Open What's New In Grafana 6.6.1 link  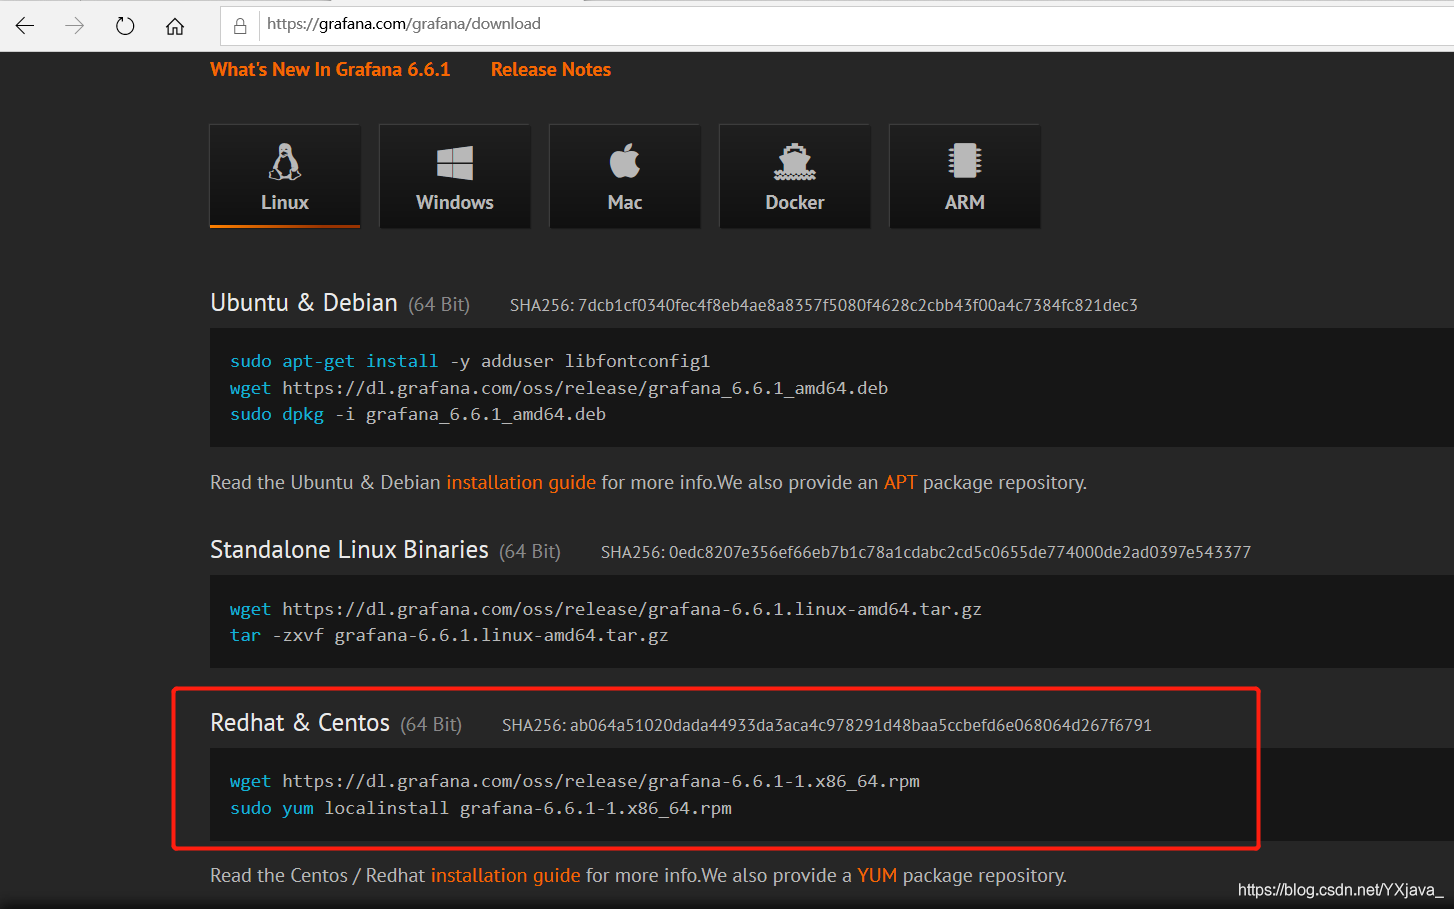(330, 69)
